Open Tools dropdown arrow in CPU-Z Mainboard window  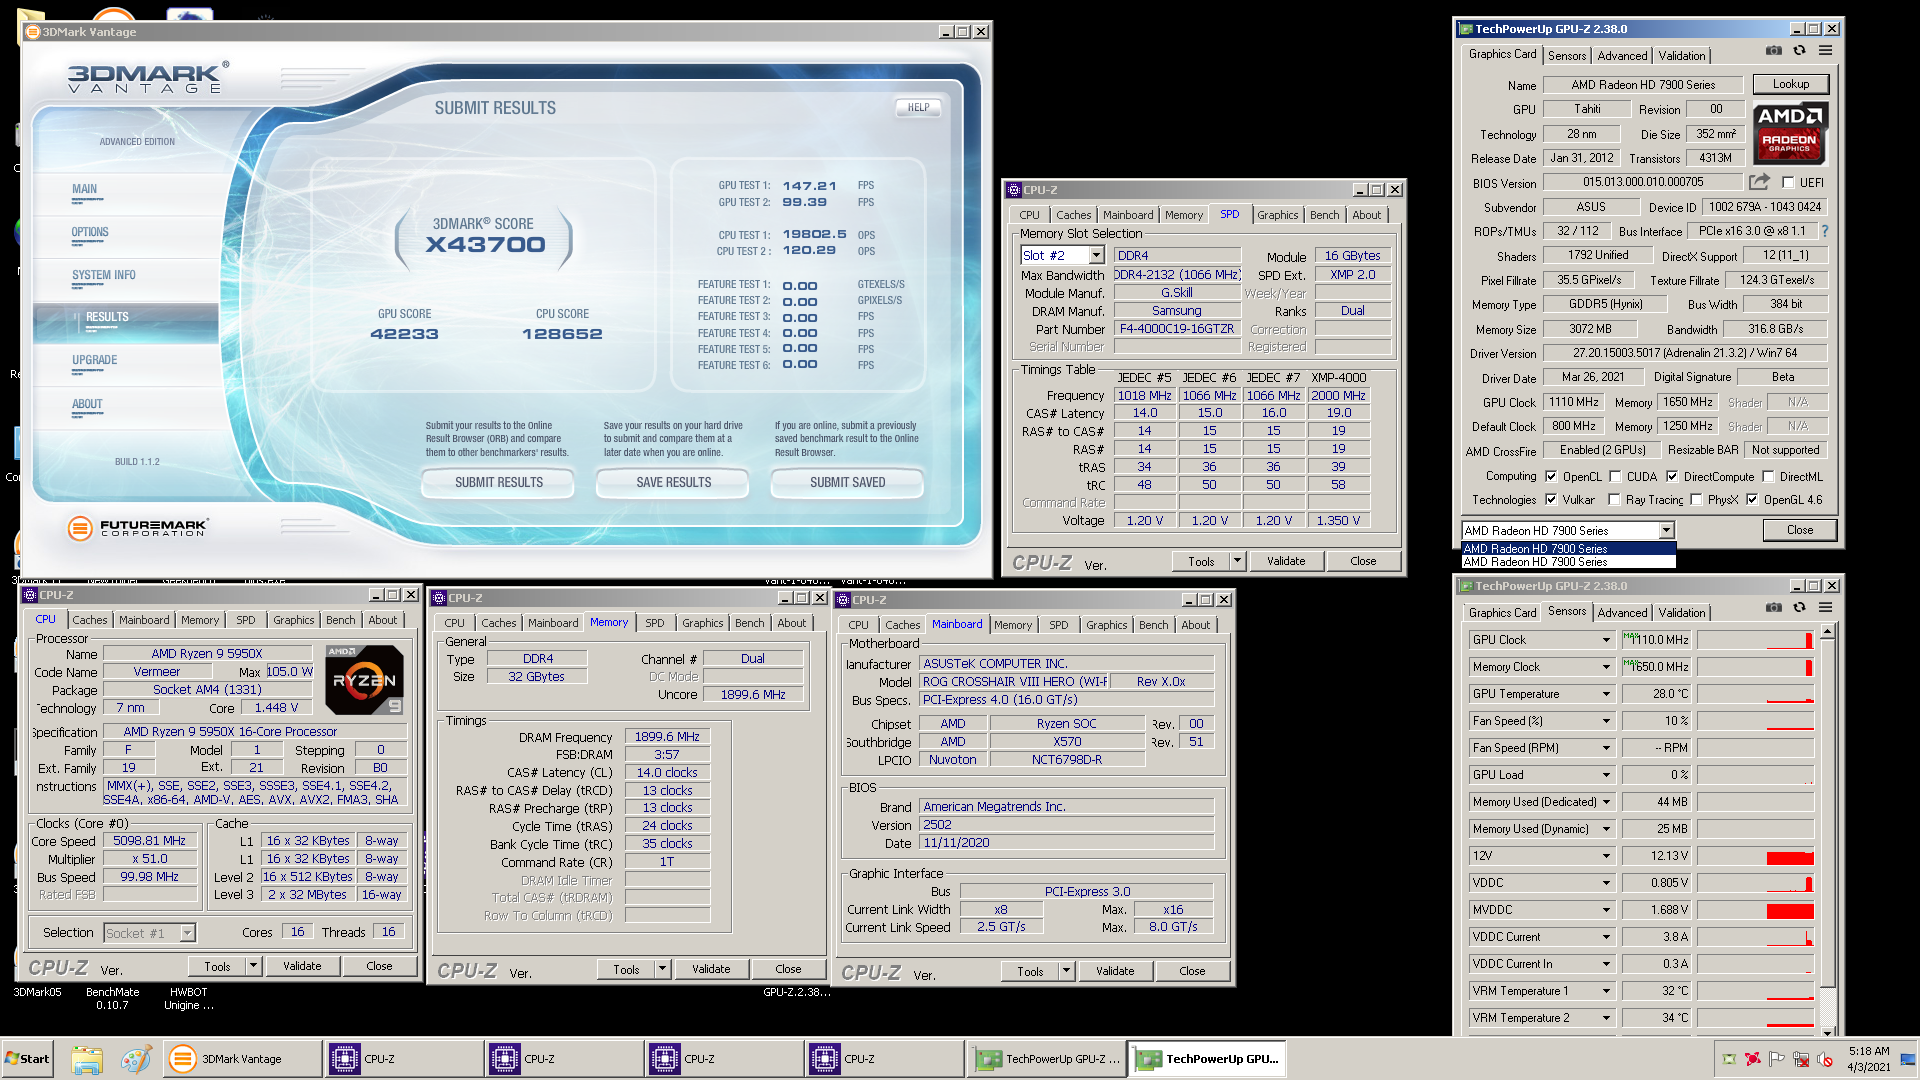coord(1066,971)
